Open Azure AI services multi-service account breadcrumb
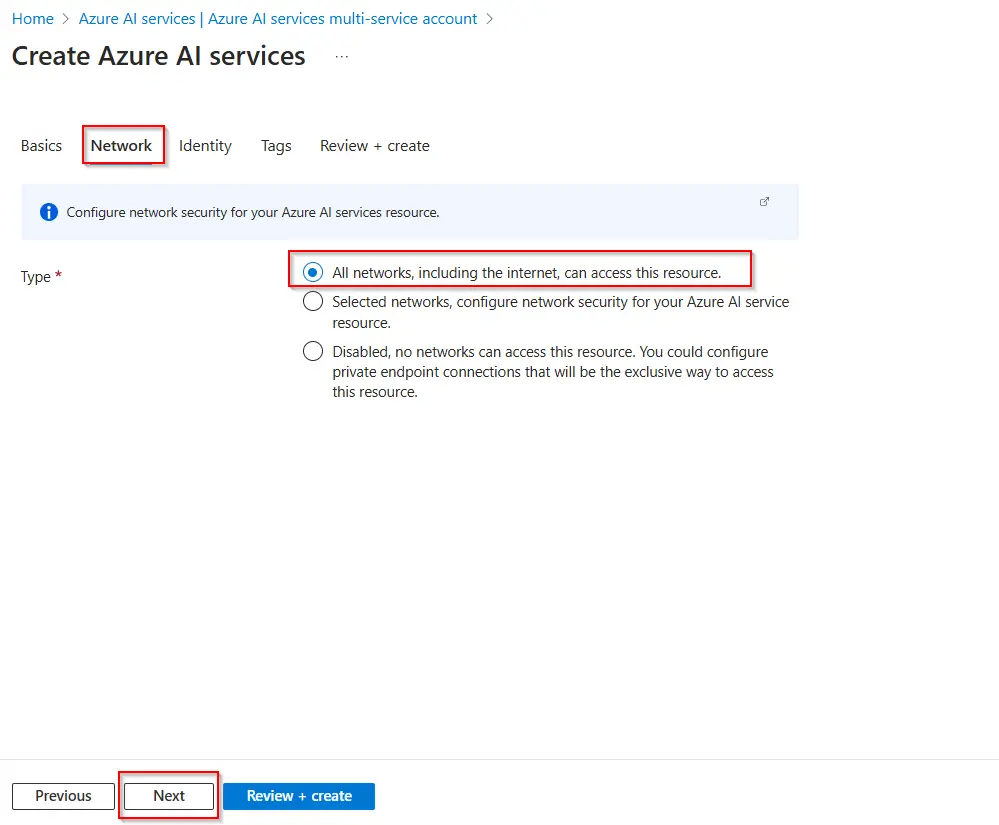This screenshot has height=825, width=999. coord(285,19)
